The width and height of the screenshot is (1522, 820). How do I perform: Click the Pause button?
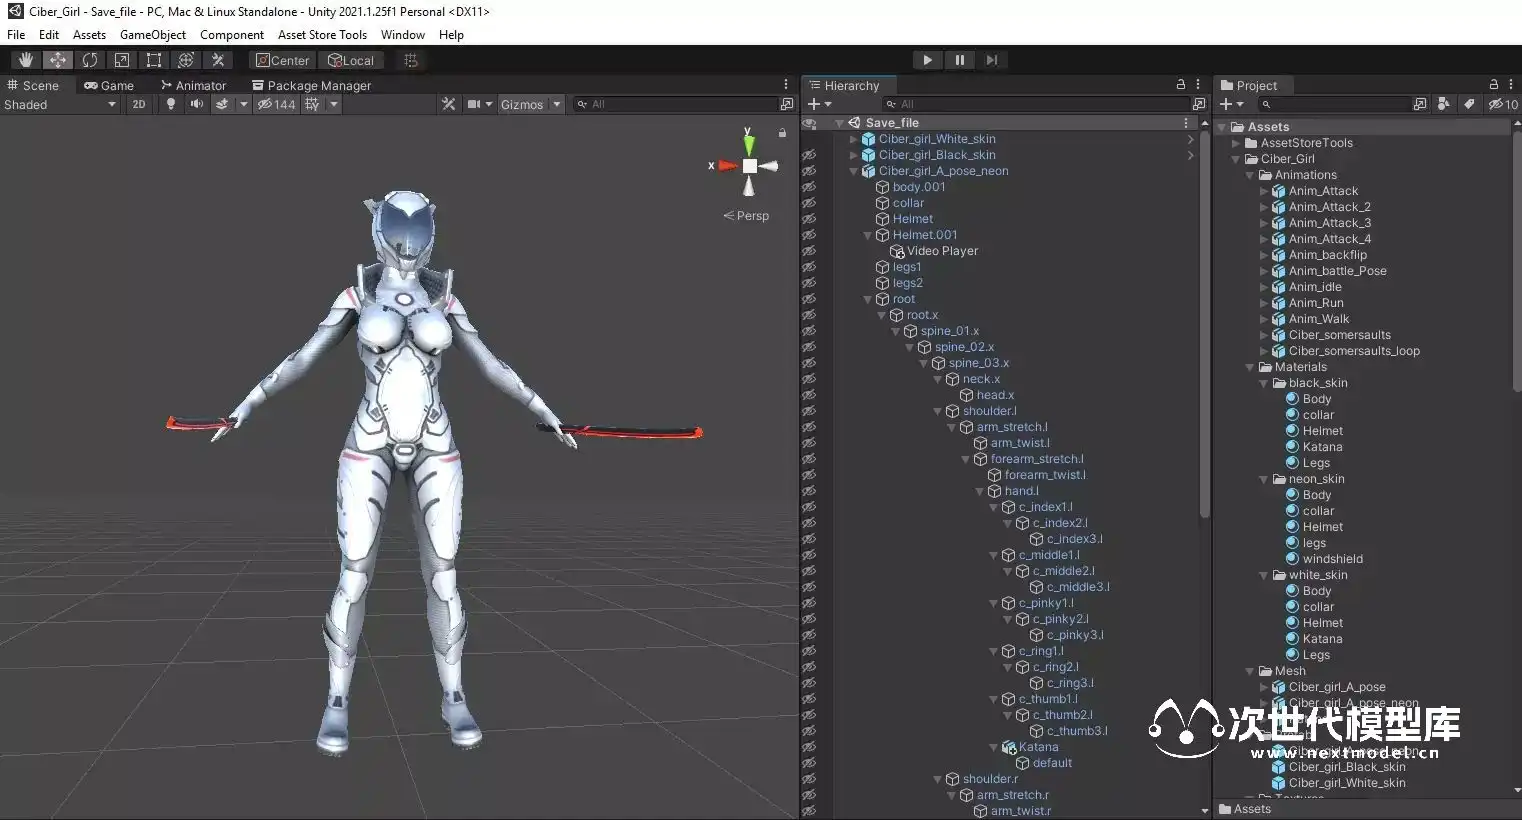(959, 60)
